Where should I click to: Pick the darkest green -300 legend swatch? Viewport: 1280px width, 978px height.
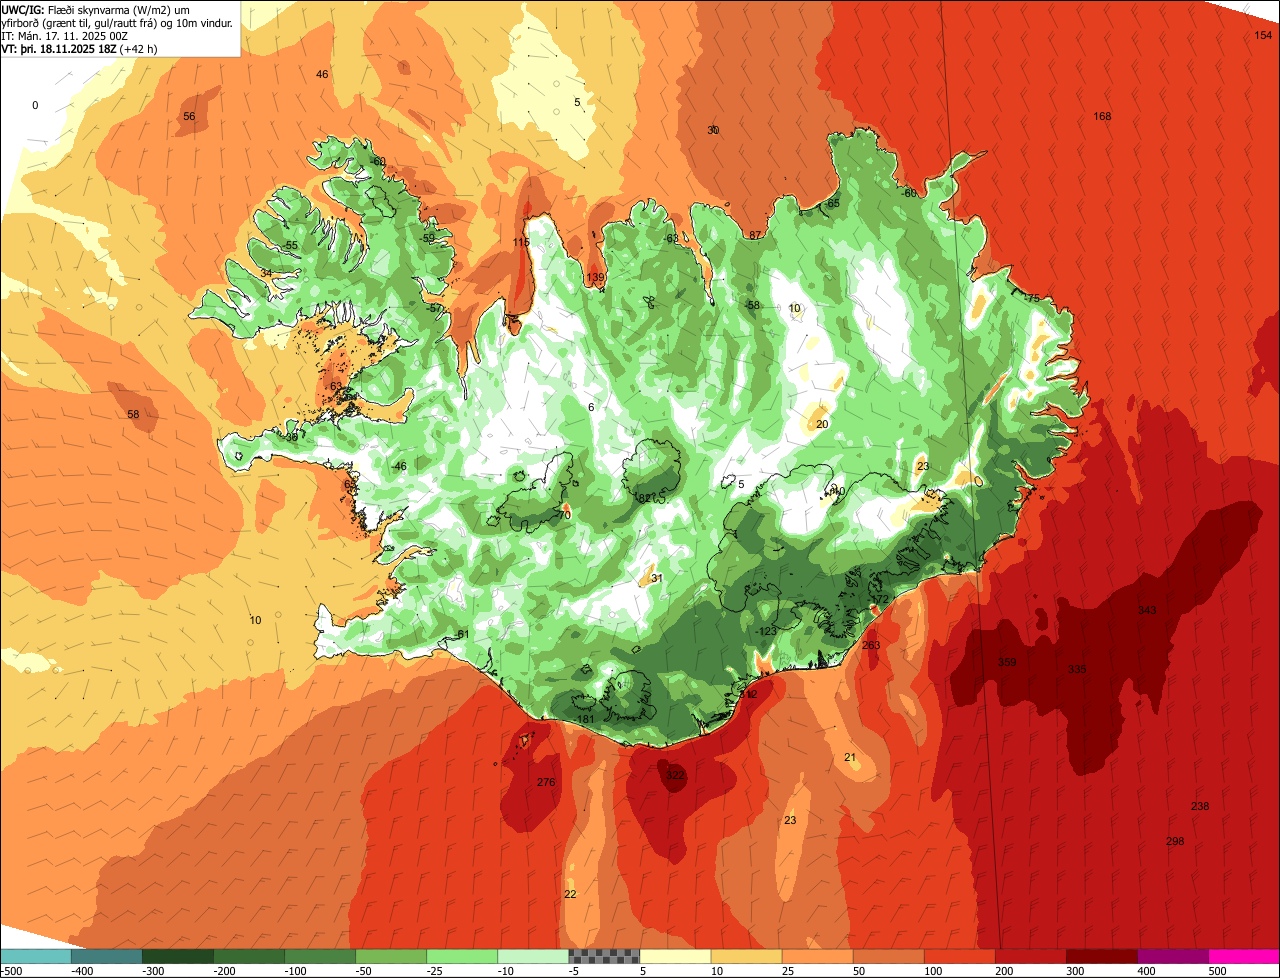177,956
